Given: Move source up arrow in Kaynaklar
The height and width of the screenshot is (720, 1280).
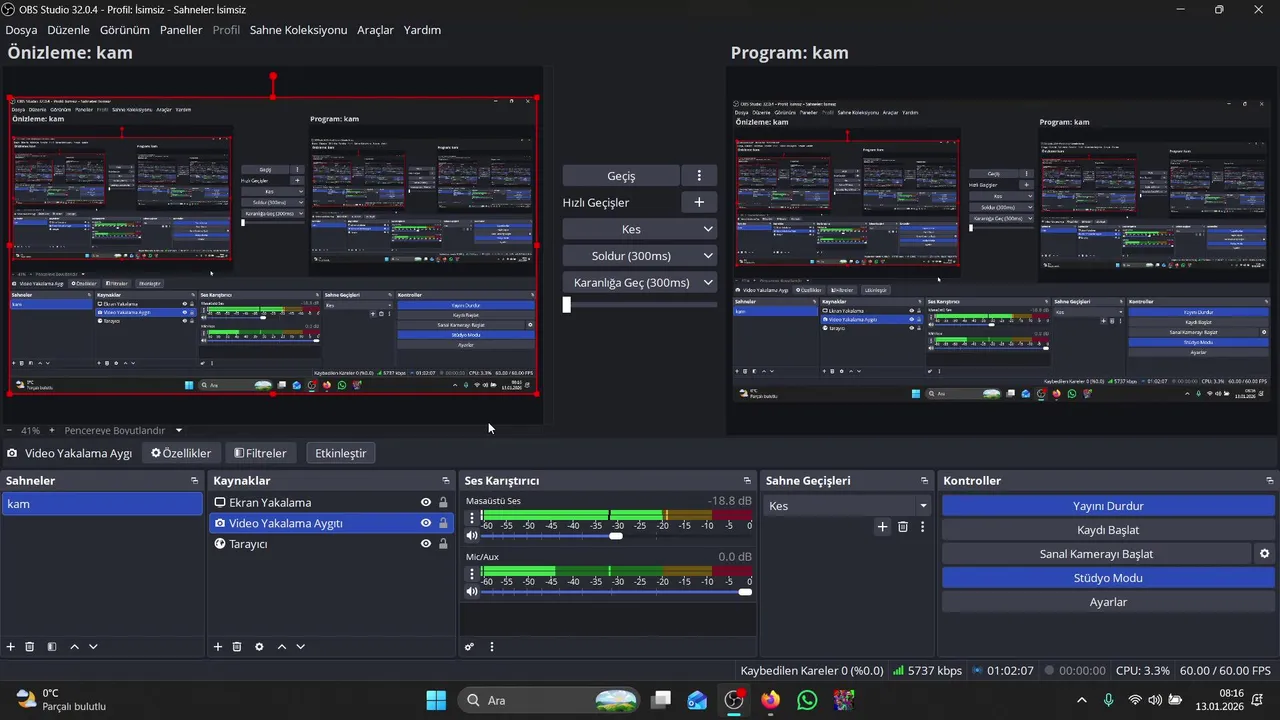Looking at the screenshot, I should (281, 647).
